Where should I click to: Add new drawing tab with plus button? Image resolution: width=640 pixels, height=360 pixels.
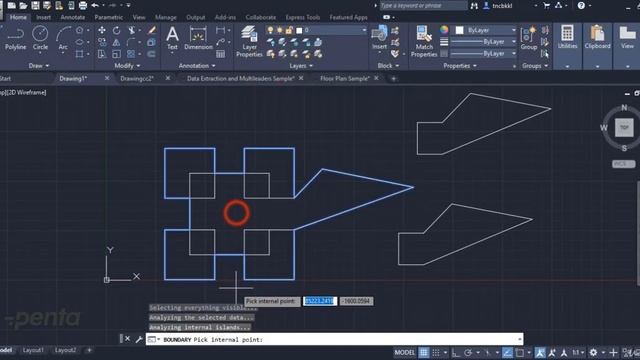393,78
